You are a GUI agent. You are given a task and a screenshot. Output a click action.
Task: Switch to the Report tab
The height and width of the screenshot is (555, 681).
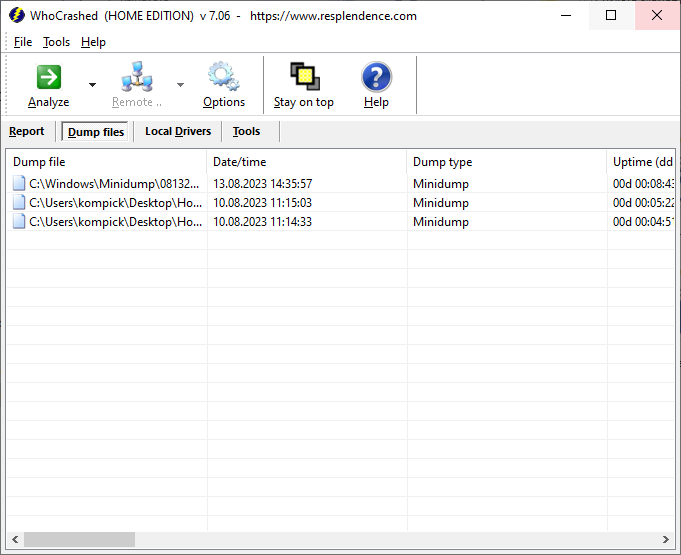(x=26, y=131)
